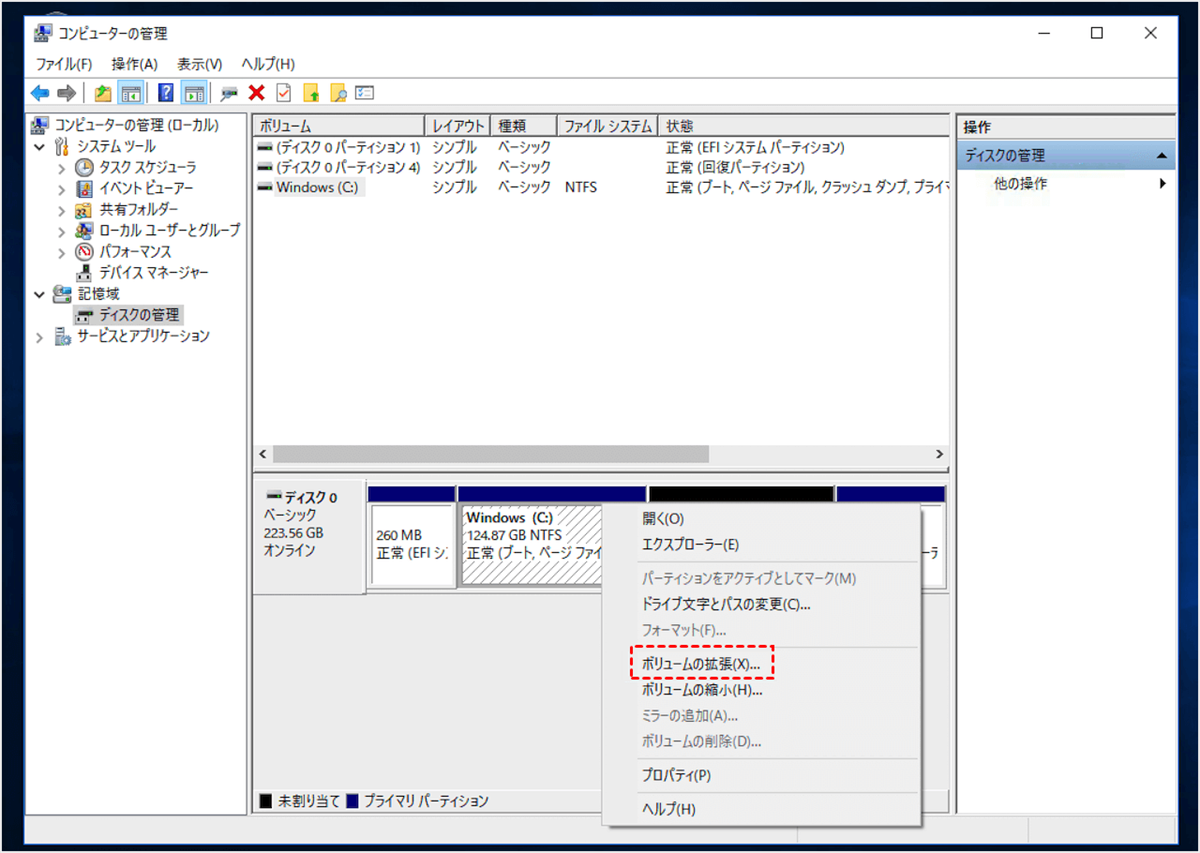The image size is (1200, 853).
Task: Click the checklist settings toolbar icon
Action: pos(365,93)
